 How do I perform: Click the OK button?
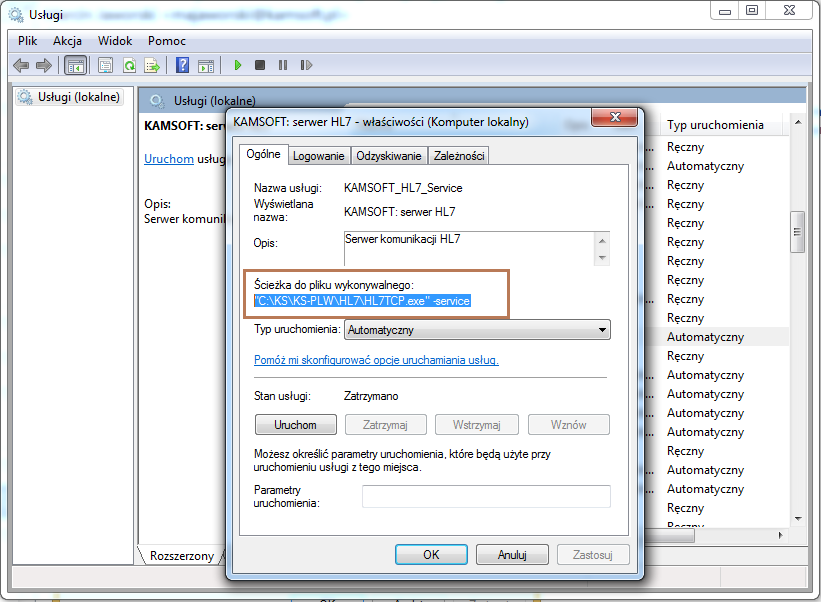tap(431, 555)
